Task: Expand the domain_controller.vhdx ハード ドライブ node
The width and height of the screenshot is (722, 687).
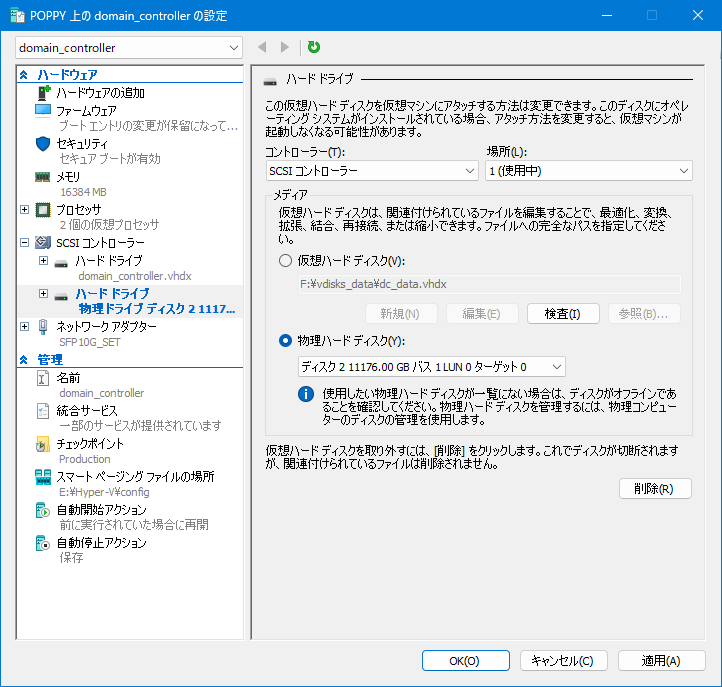Action: 43,261
